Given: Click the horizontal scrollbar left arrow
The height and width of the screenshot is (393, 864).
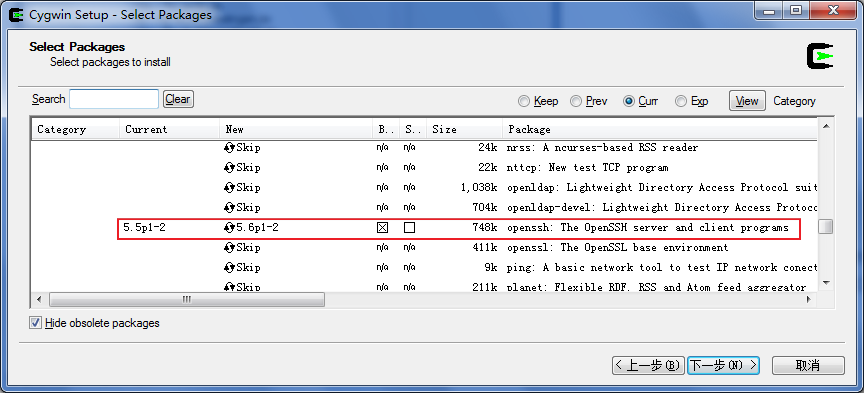Looking at the screenshot, I should pyautogui.click(x=39, y=300).
